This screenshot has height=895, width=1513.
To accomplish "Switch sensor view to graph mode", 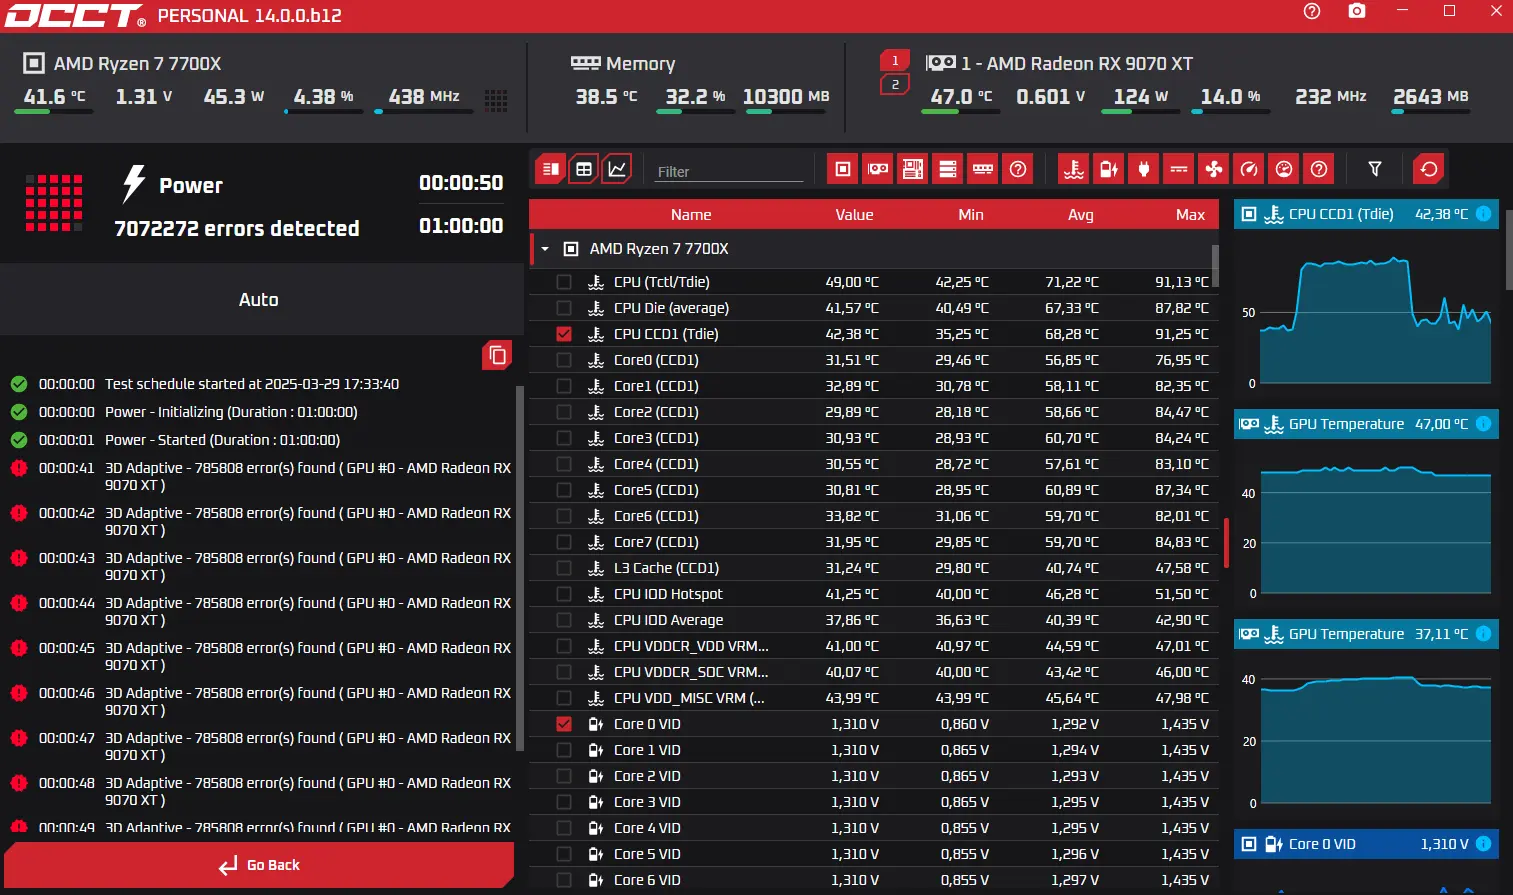I will point(618,169).
